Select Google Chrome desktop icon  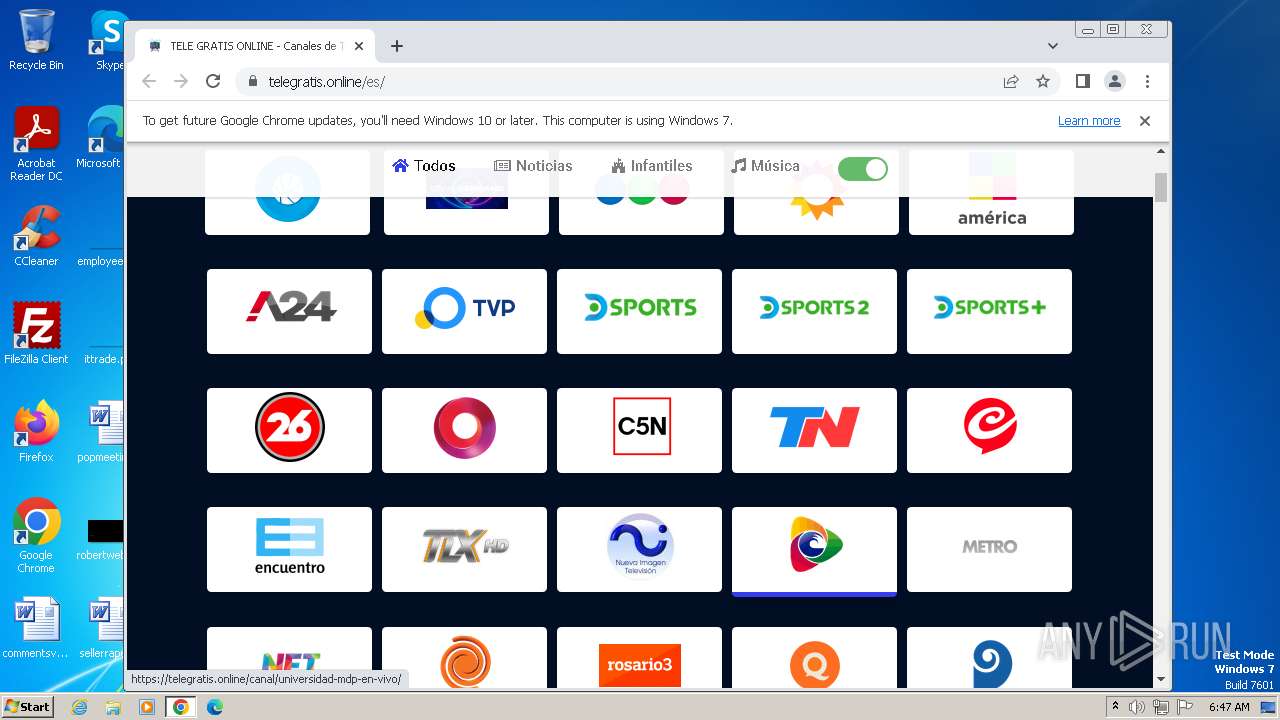point(36,535)
